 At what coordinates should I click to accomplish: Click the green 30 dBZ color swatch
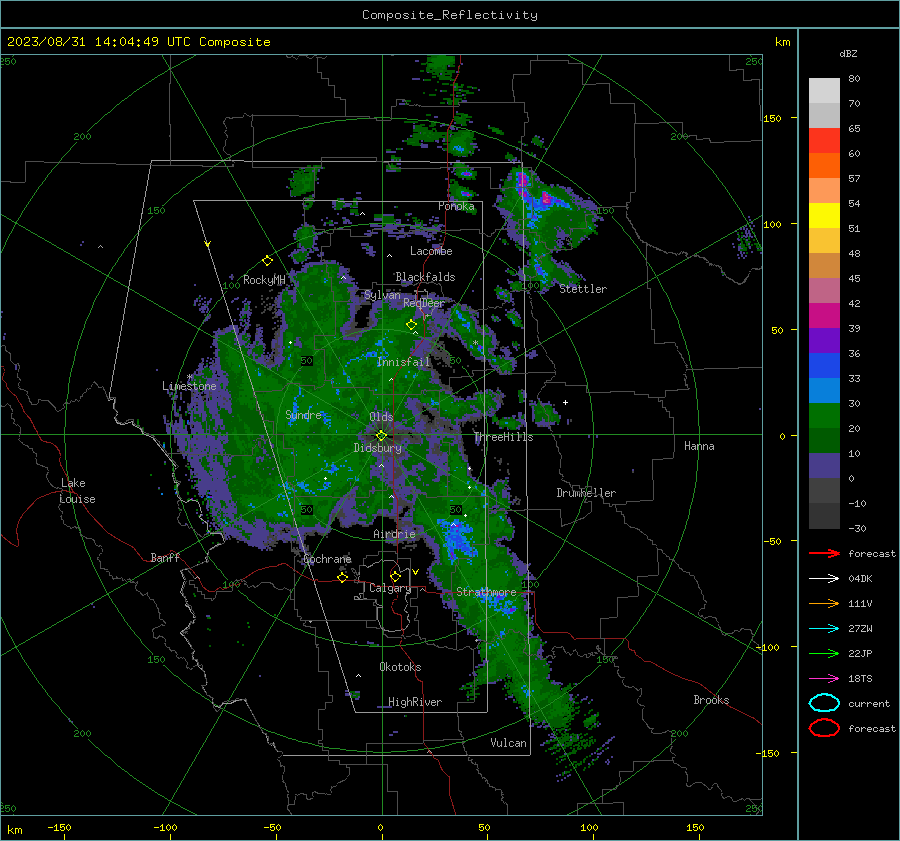[824, 416]
